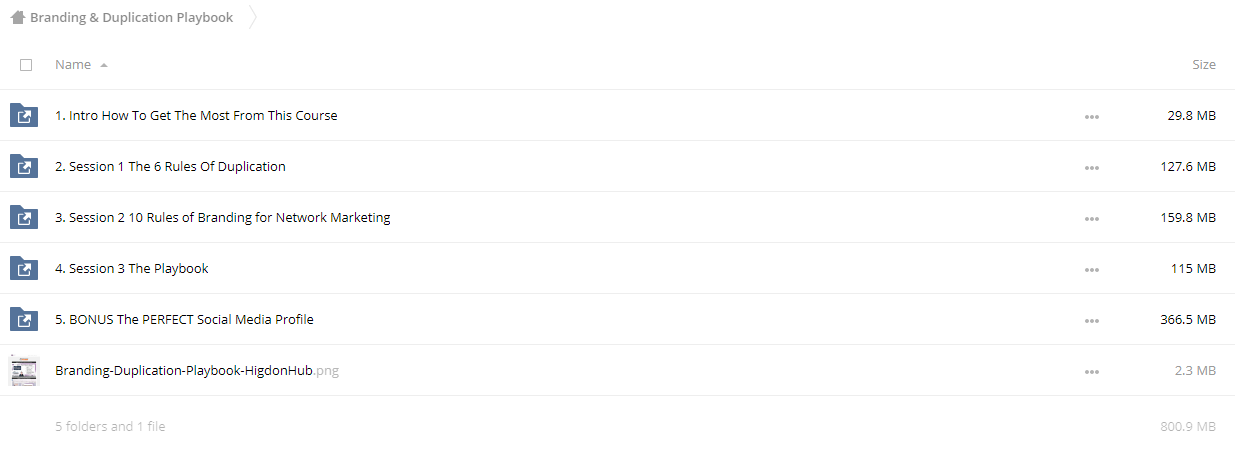Click shared folder icon for Intro row
Screen dimensions: 1235x459
click(24, 115)
